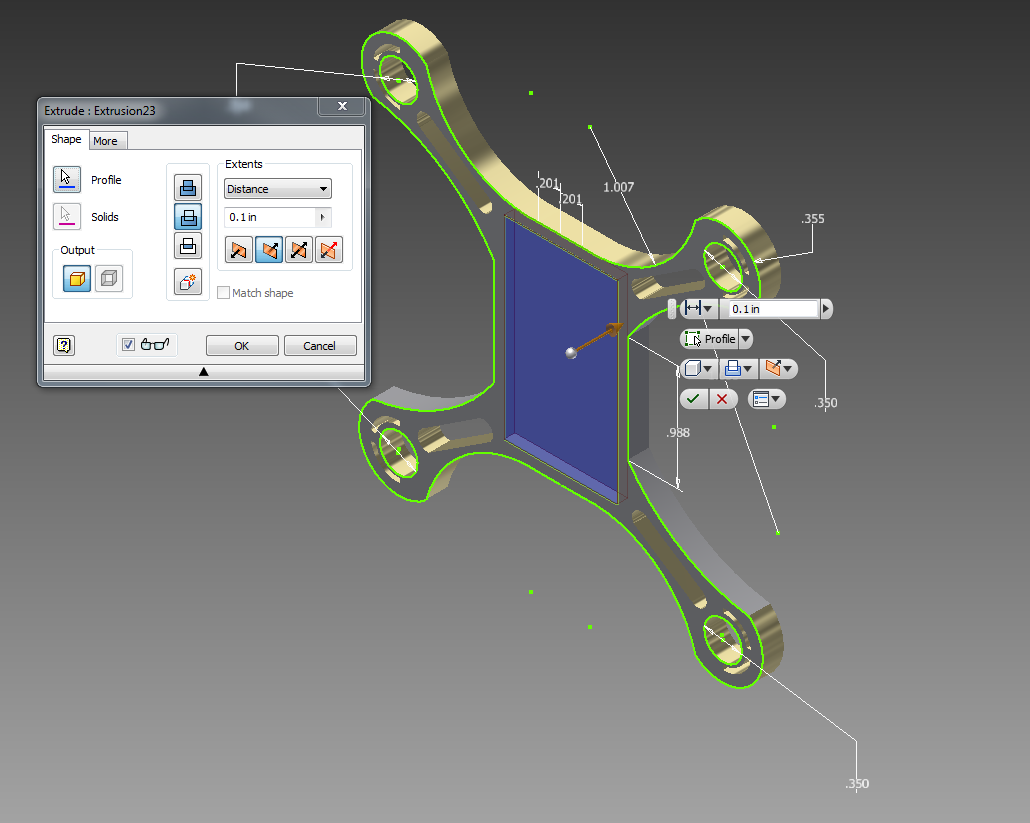Close the Extrude dialog
Screen dimensions: 1030x823
[x=342, y=106]
